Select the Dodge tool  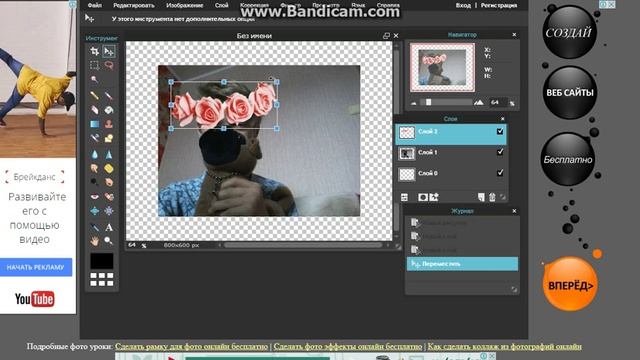95,182
